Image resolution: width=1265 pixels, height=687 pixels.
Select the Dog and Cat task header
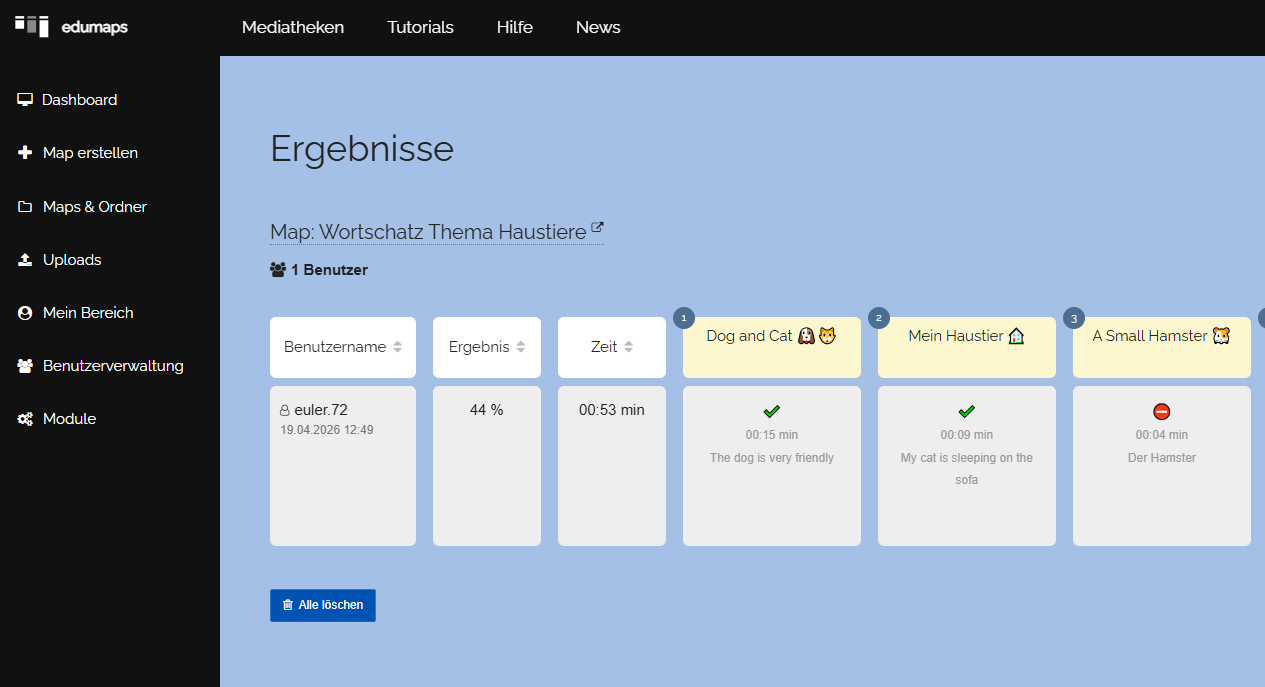coord(771,337)
